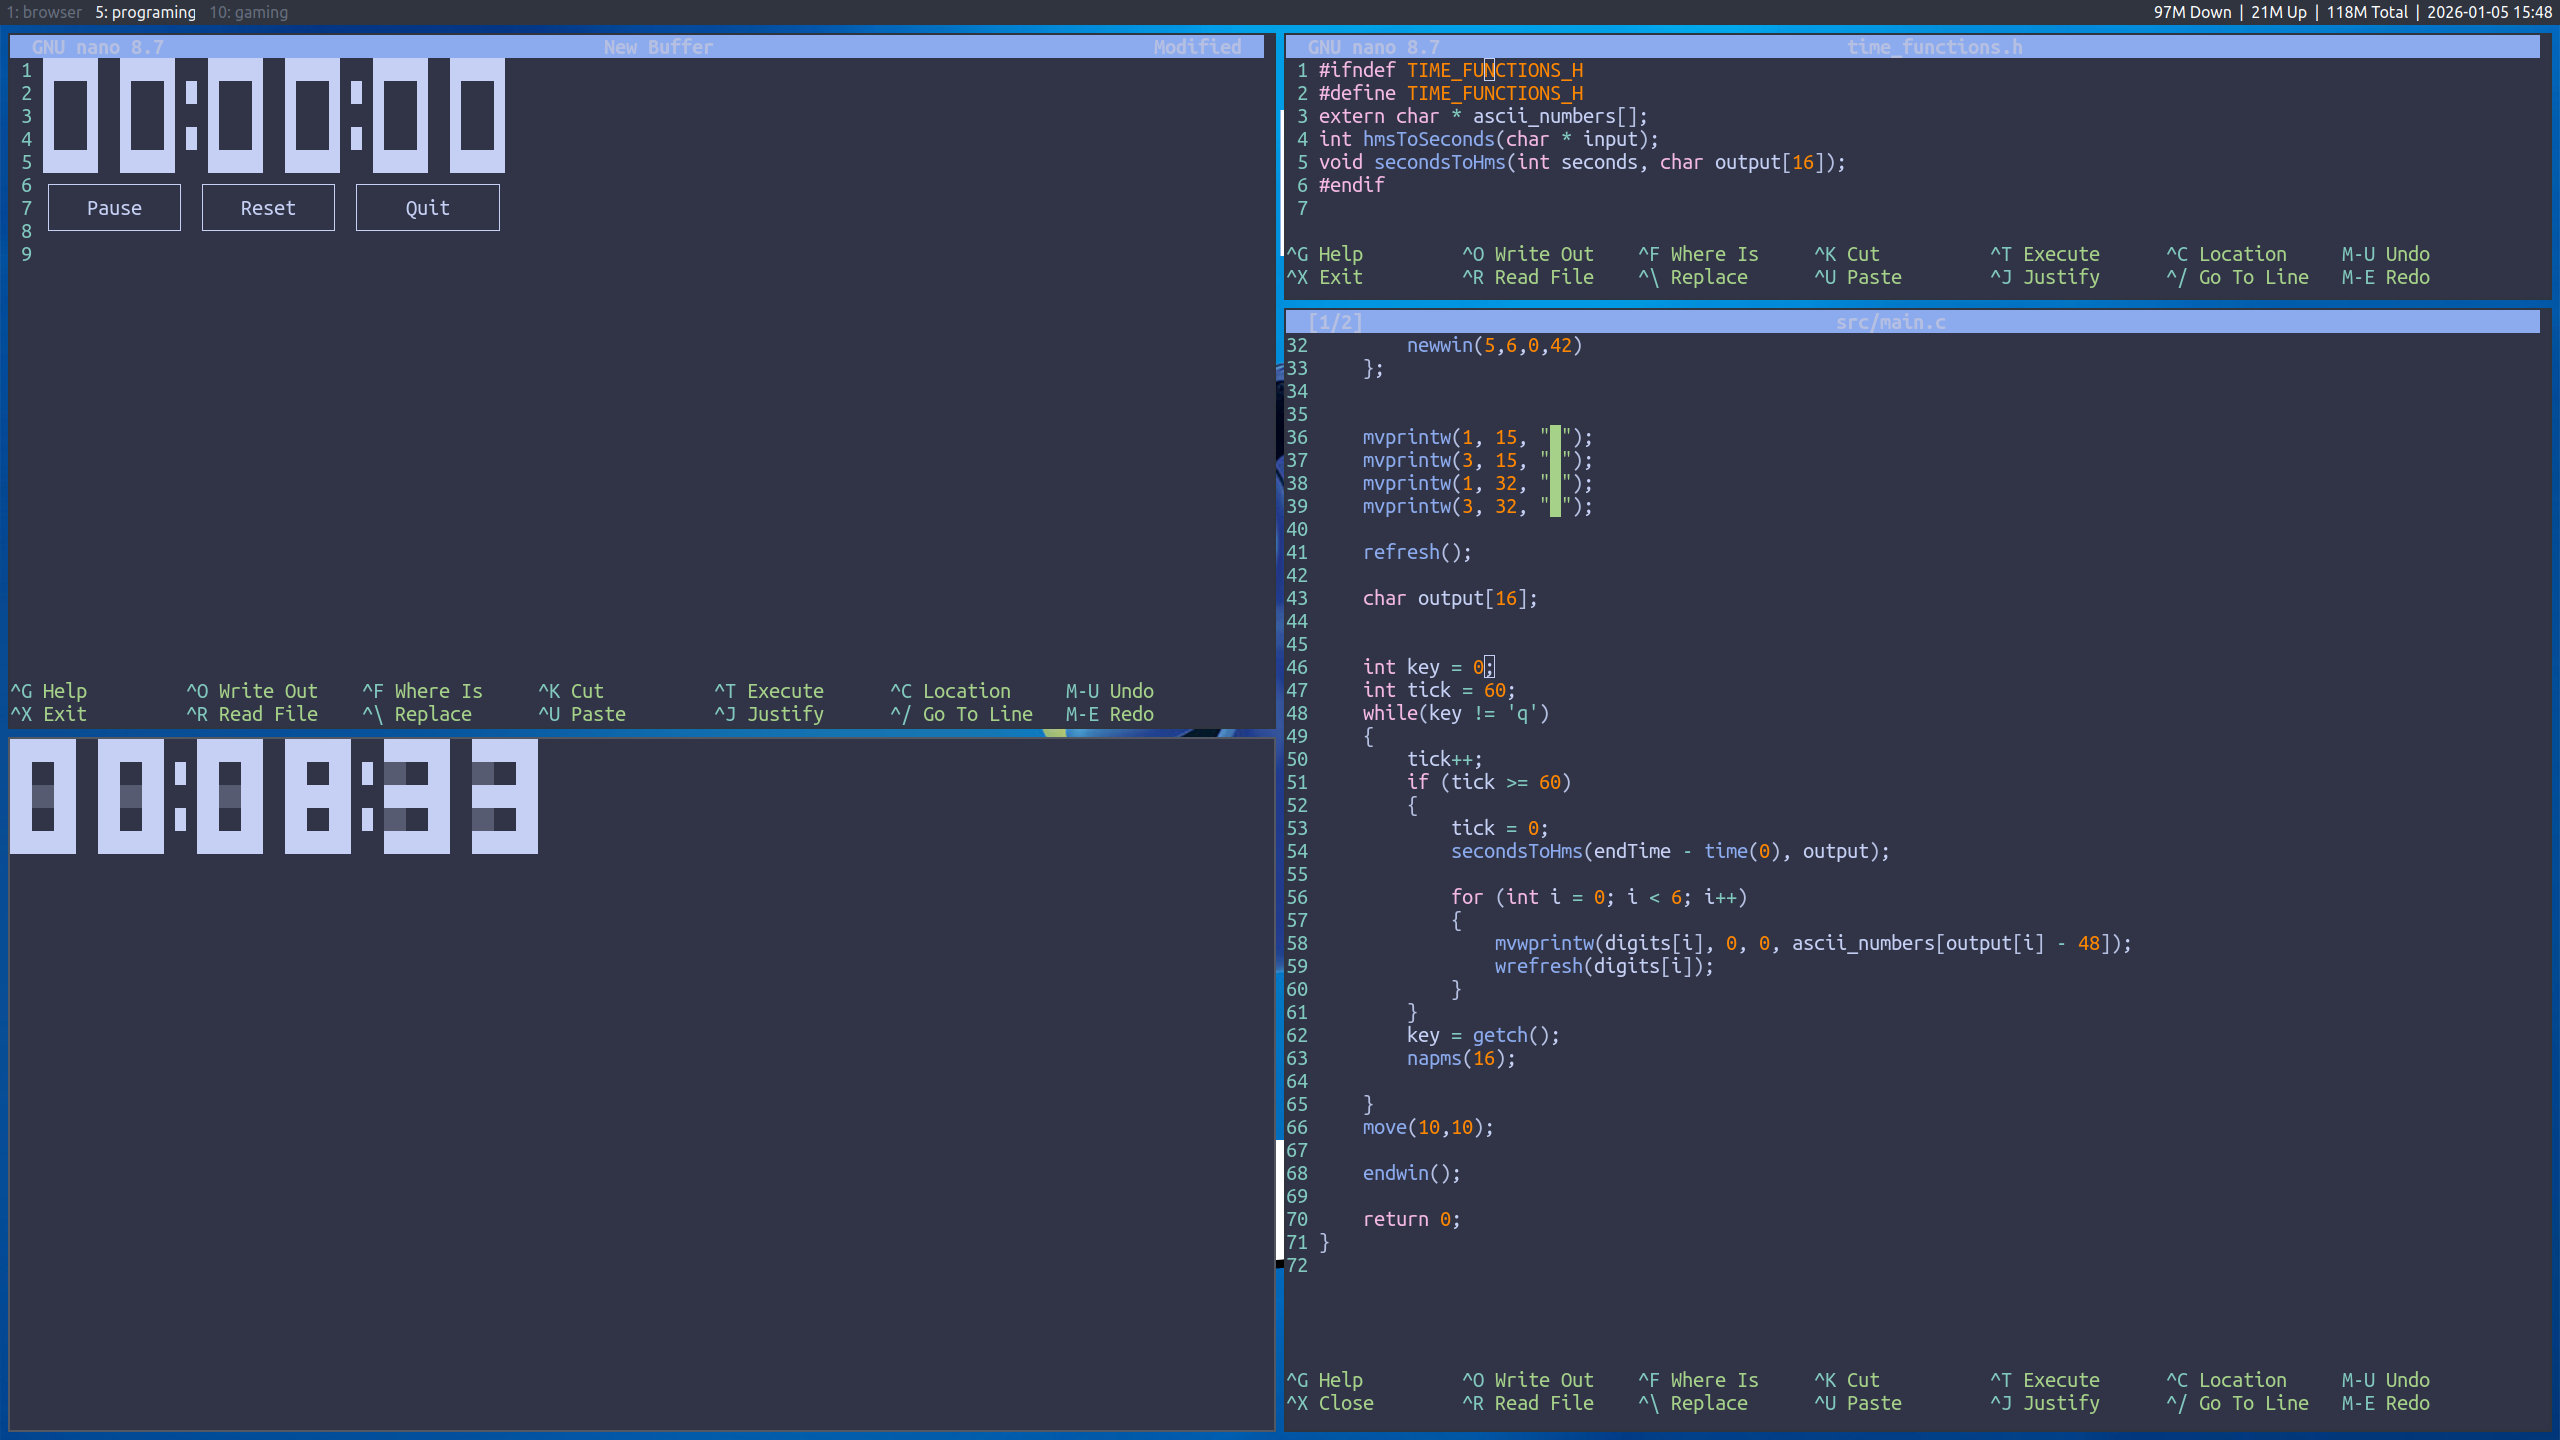Click Go To Line in main.c editor
The width and height of the screenshot is (2560, 1440).
[2238, 1403]
